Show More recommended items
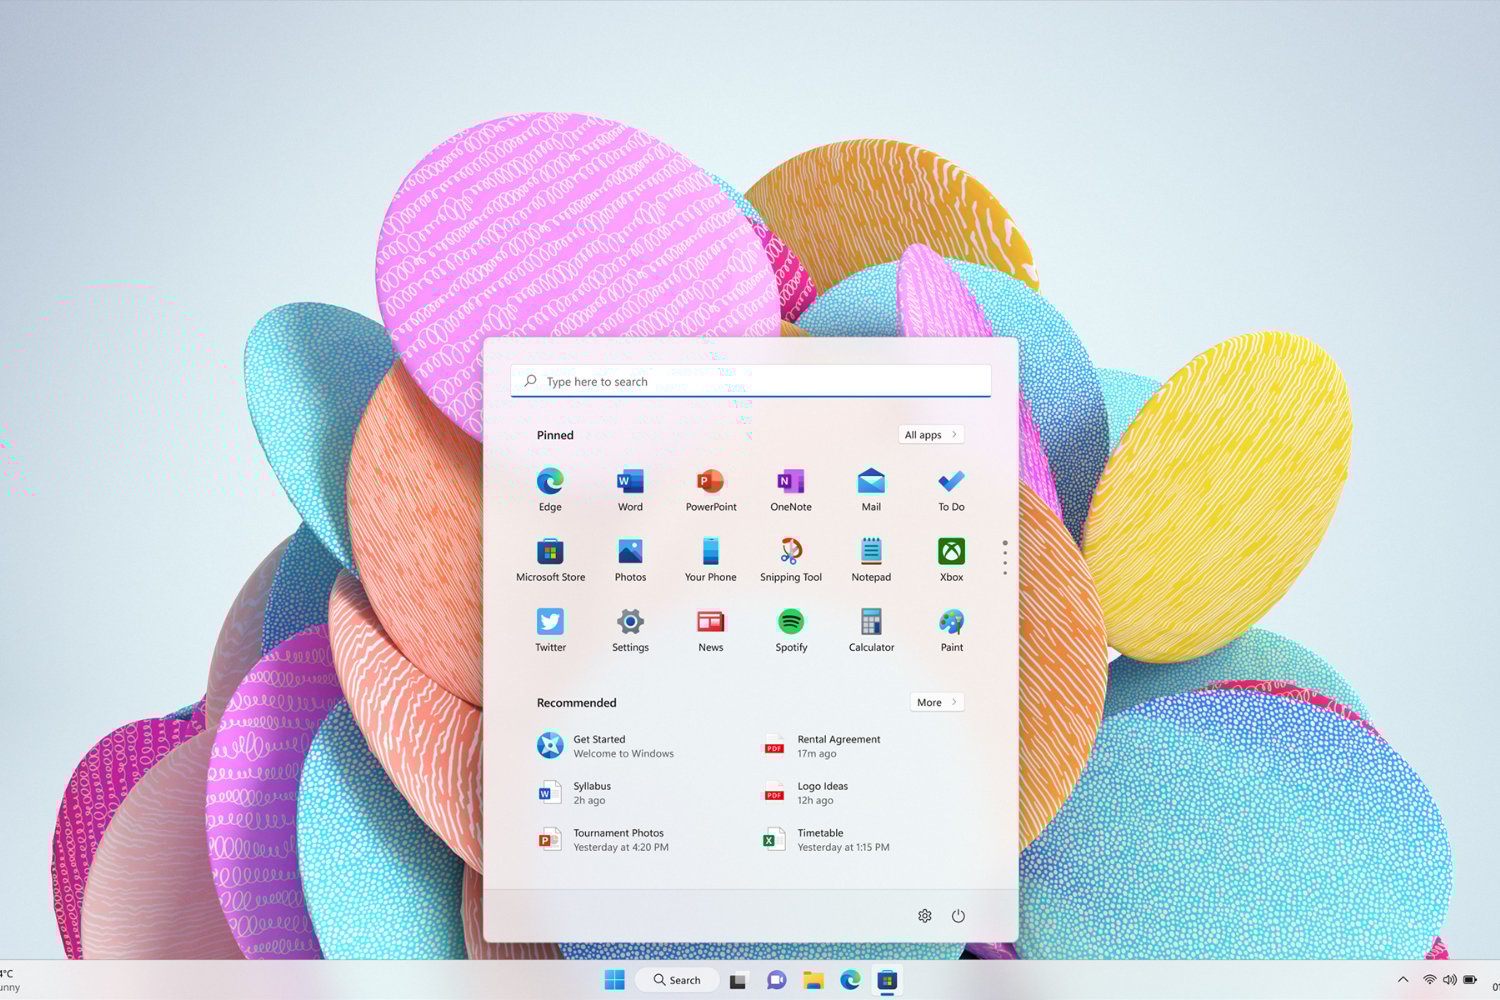 [x=937, y=702]
